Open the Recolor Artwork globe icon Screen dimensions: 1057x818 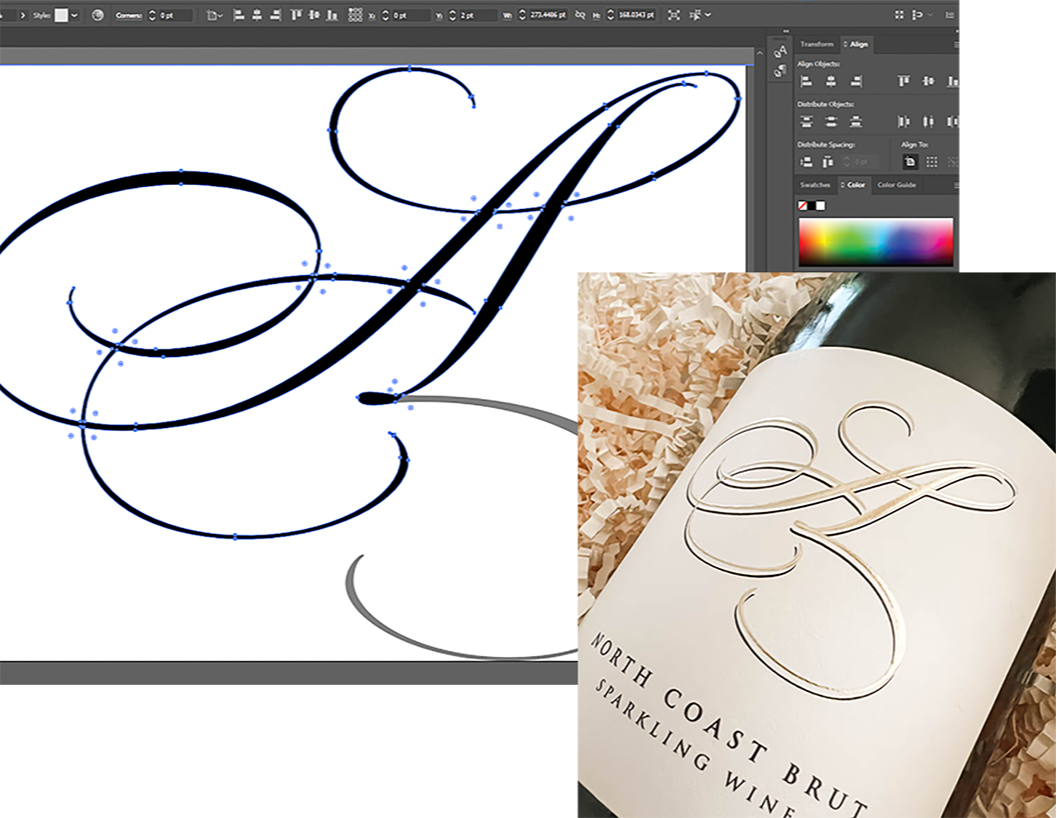(98, 15)
